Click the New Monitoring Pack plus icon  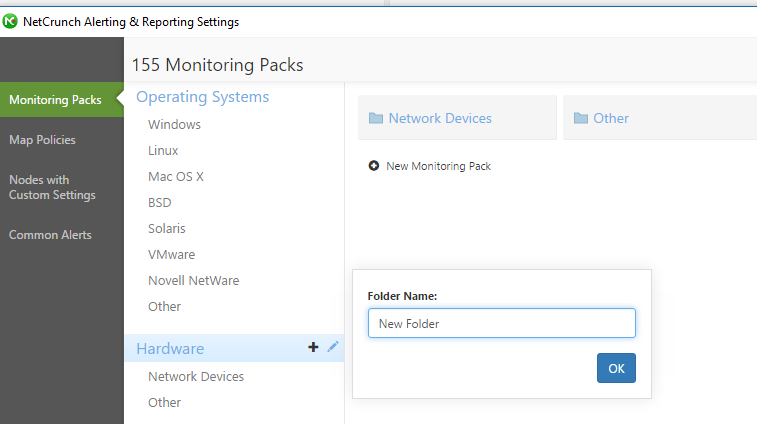pos(374,166)
